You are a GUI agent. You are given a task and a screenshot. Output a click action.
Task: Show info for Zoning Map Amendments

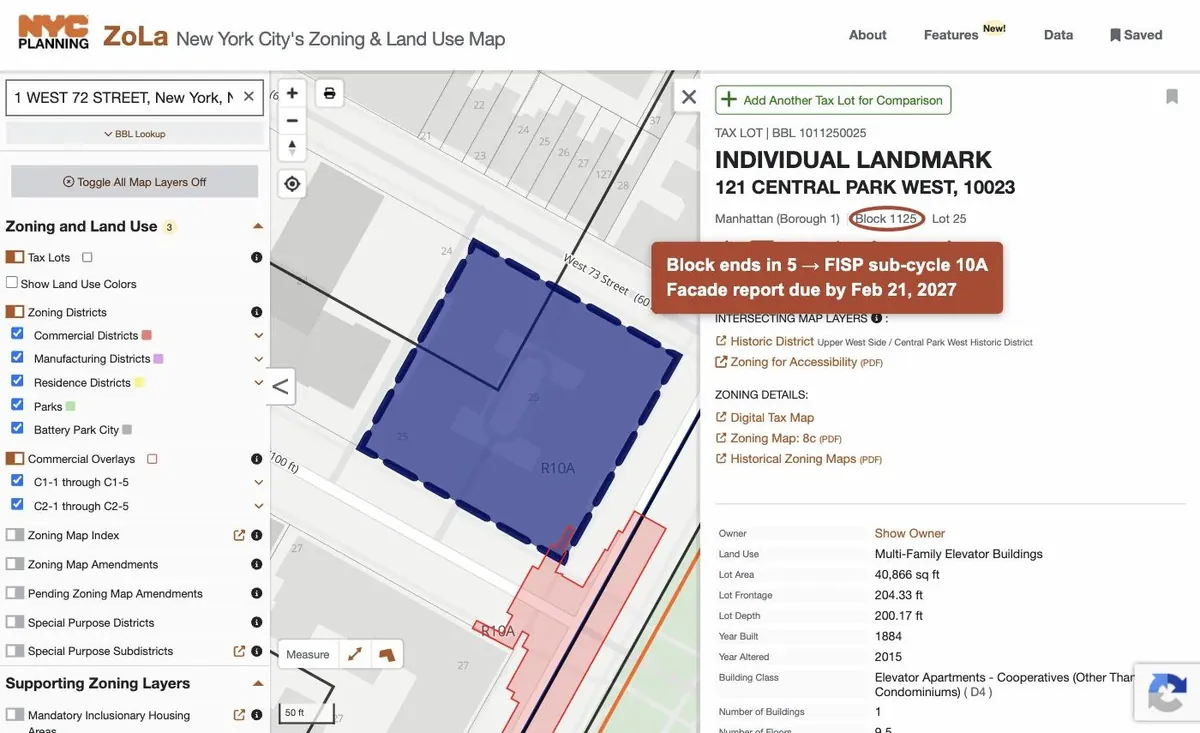[x=256, y=564]
